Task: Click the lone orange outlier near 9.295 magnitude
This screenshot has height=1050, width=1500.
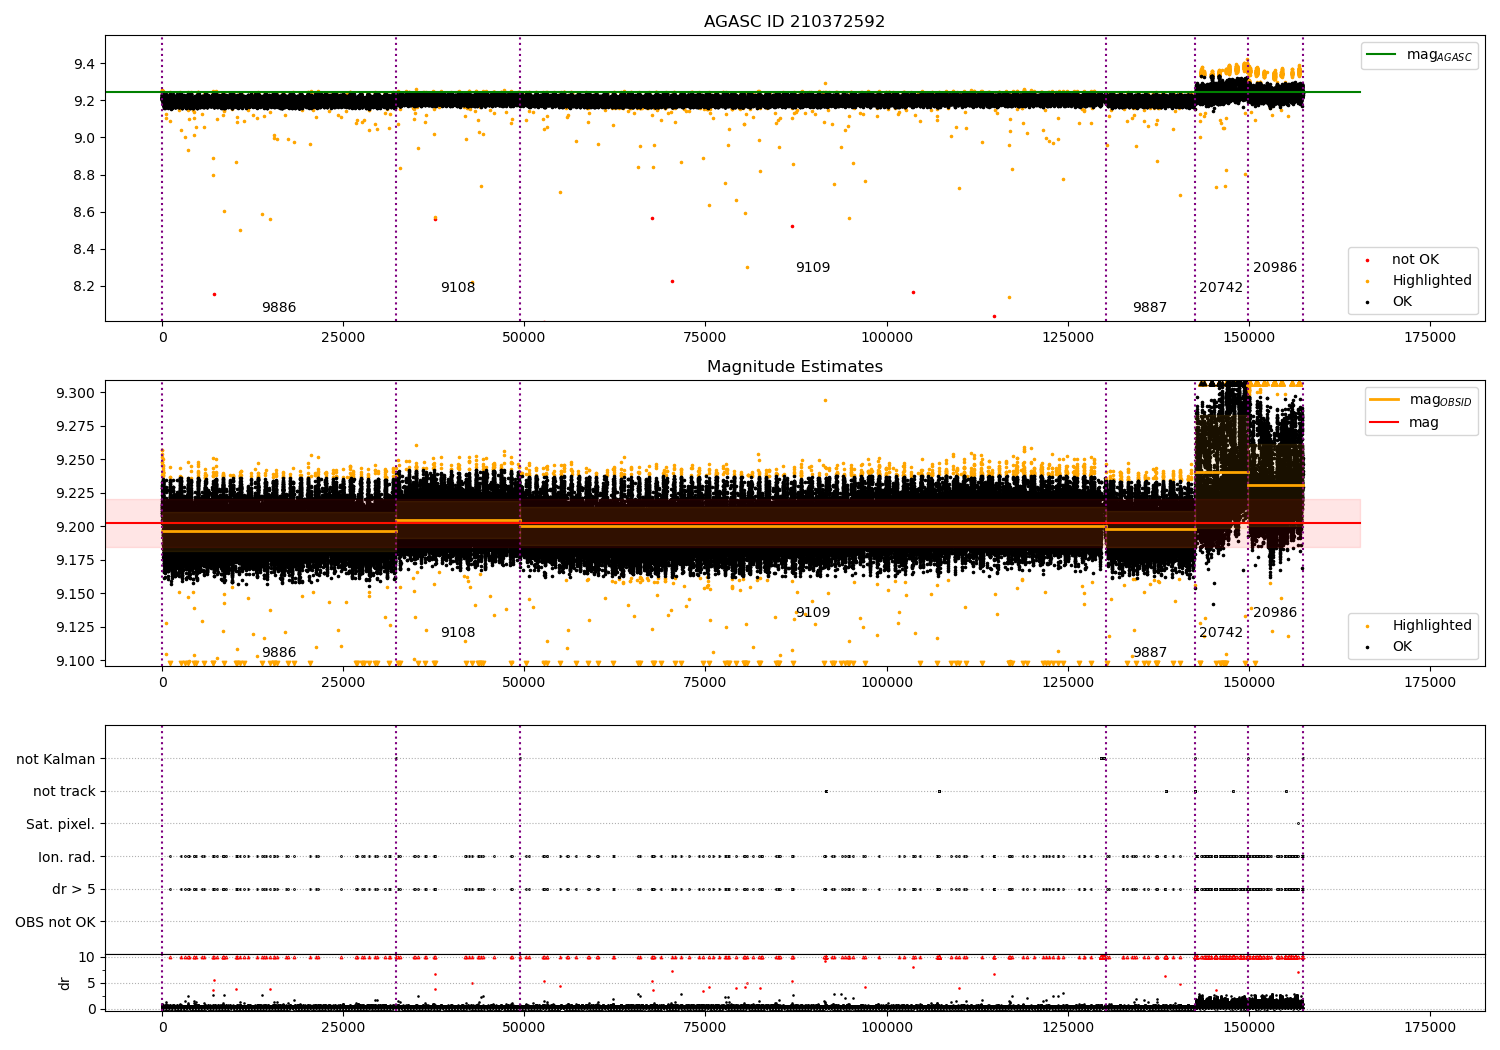Action: 825,400
